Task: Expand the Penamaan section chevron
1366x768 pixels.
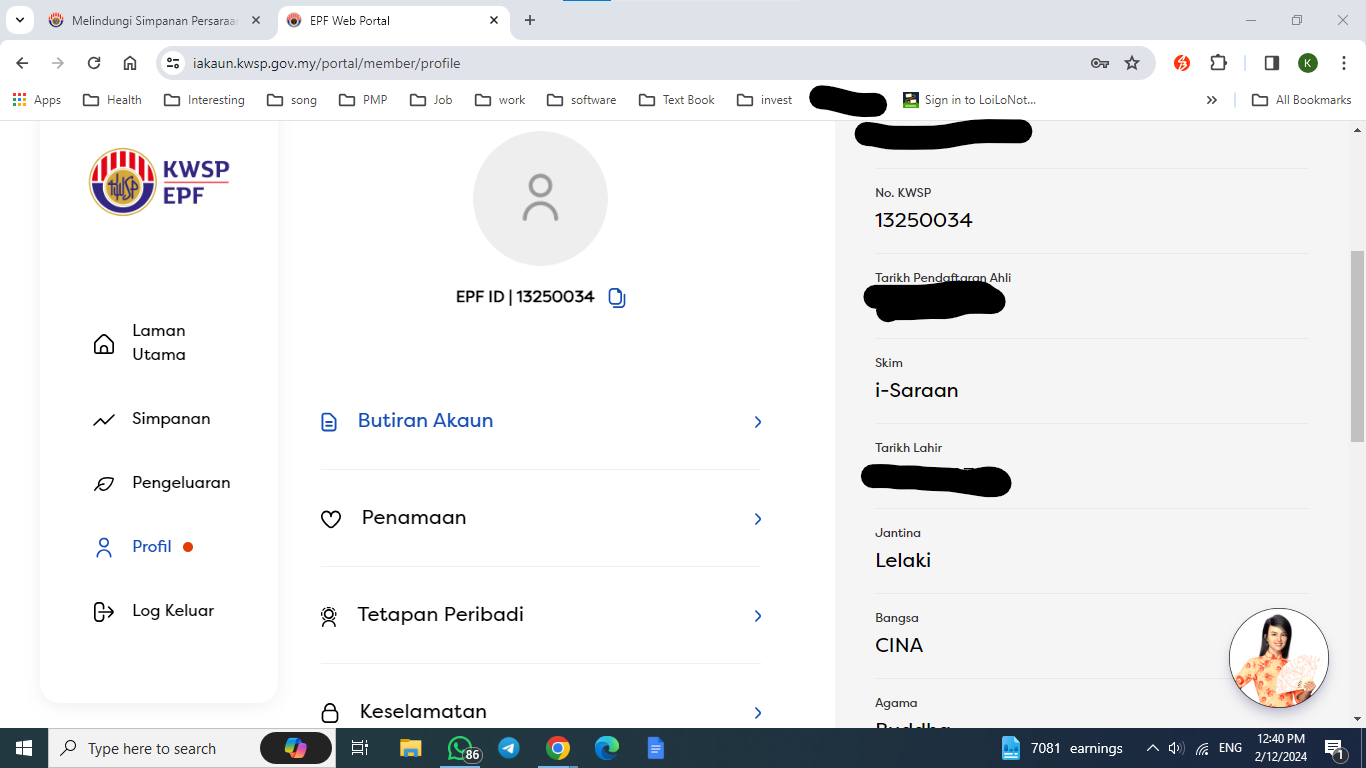Action: click(x=757, y=519)
